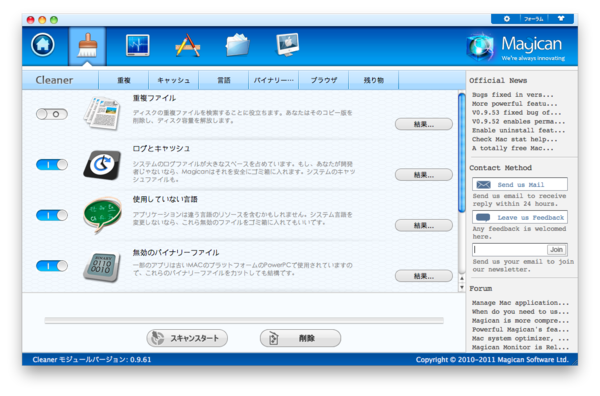Open the フォーラム forum link in title bar
This screenshot has height=396, width=600.
(533, 19)
